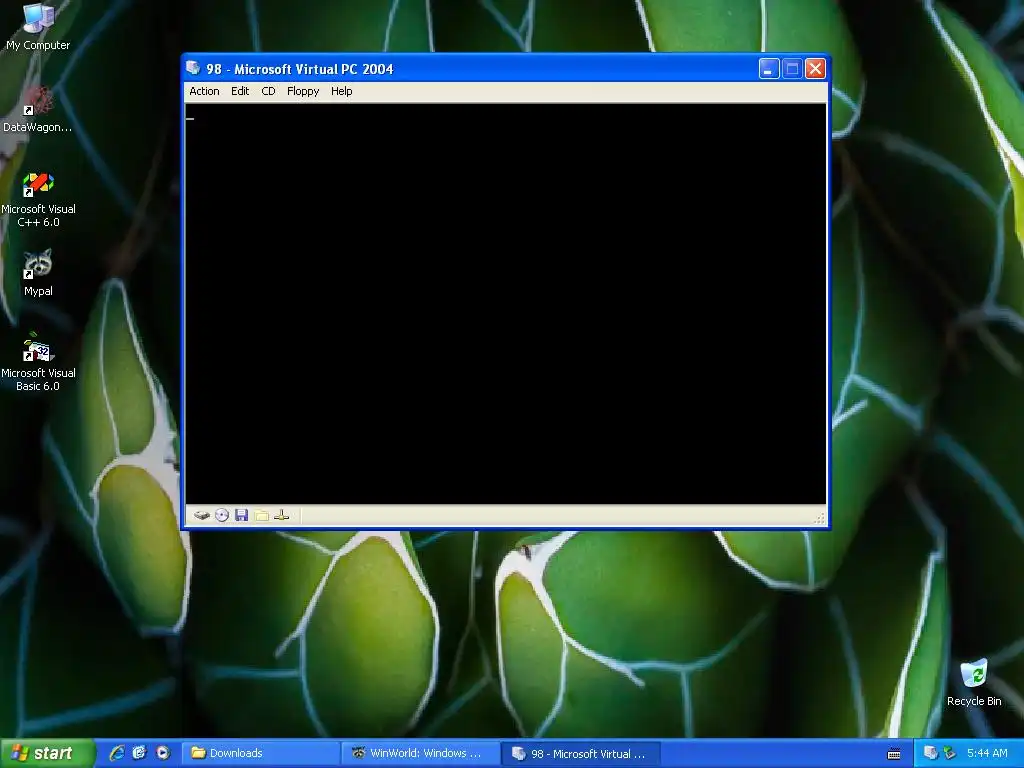This screenshot has height=768, width=1024.
Task: Open the Edit menu
Action: (x=240, y=91)
